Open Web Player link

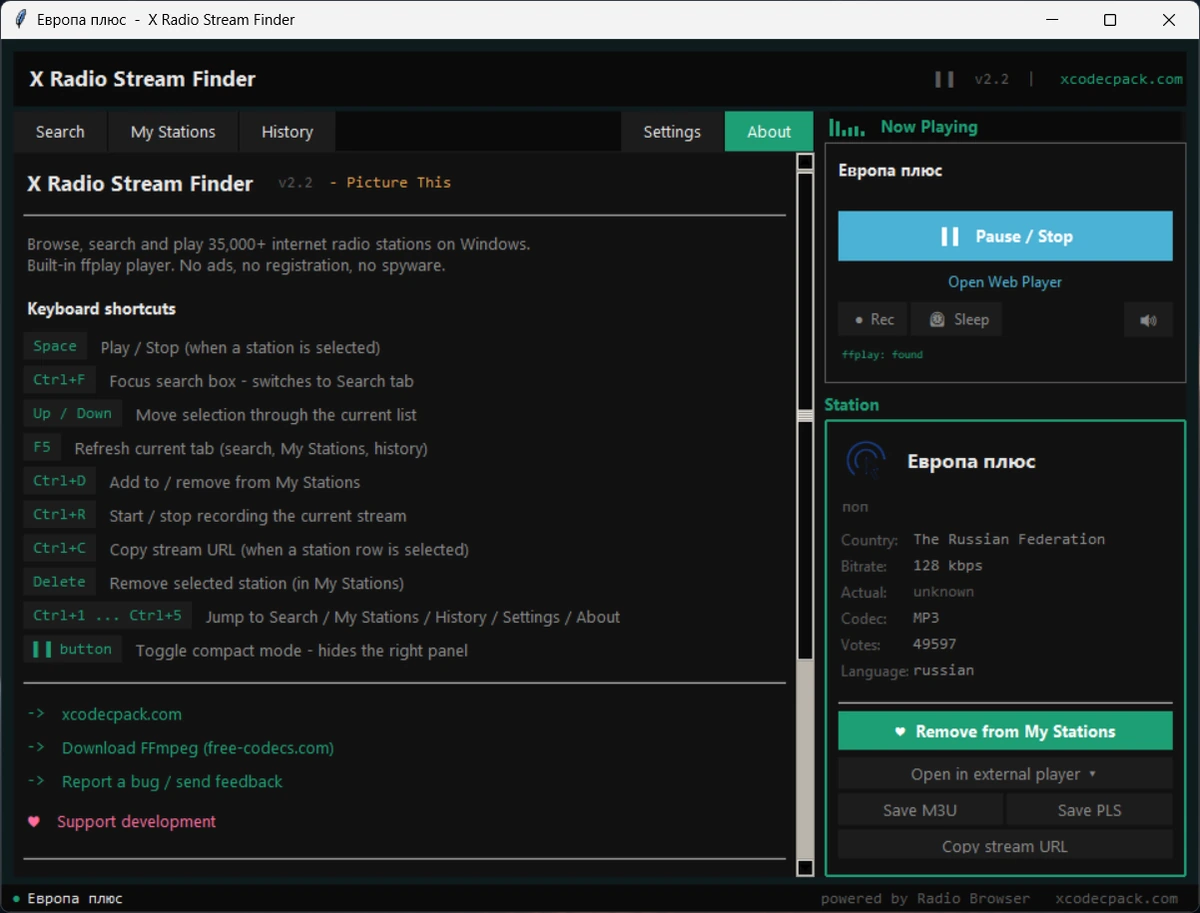(1005, 282)
